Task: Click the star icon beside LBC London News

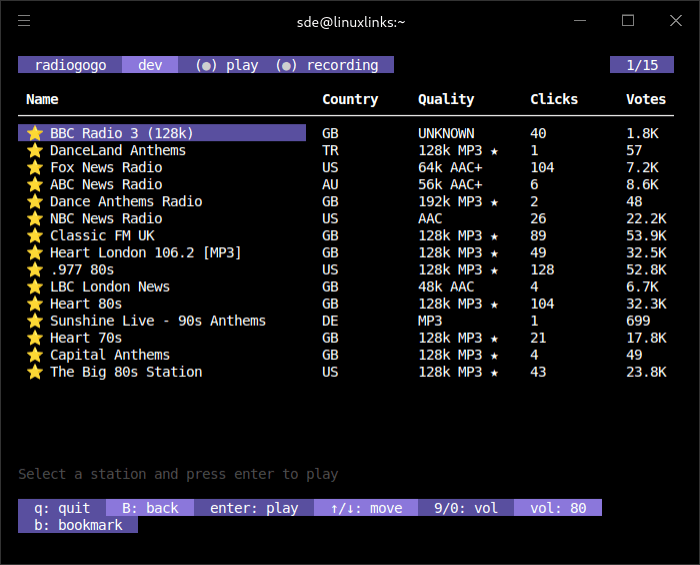Action: coord(35,286)
